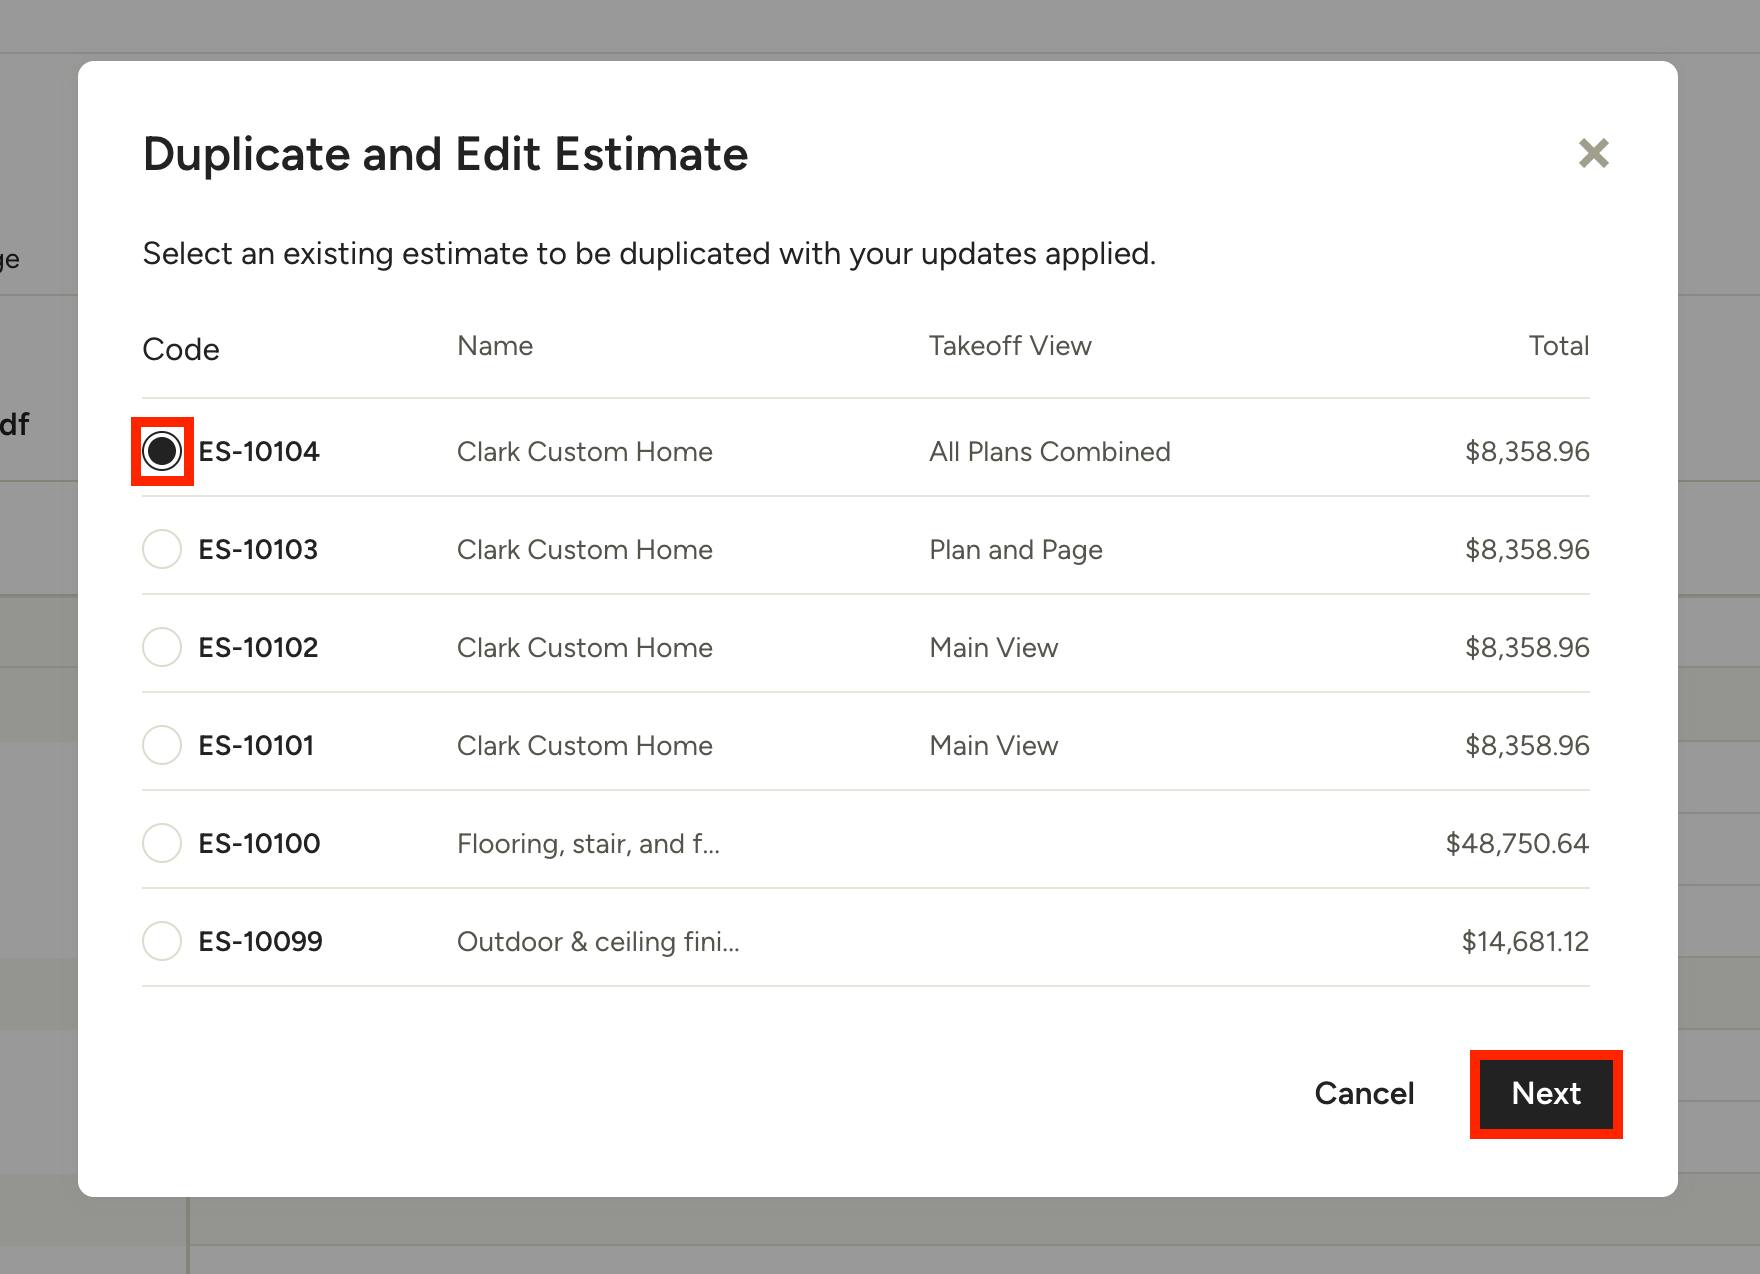The width and height of the screenshot is (1760, 1274).
Task: Close the Duplicate and Edit Estimate dialog
Action: point(1593,154)
